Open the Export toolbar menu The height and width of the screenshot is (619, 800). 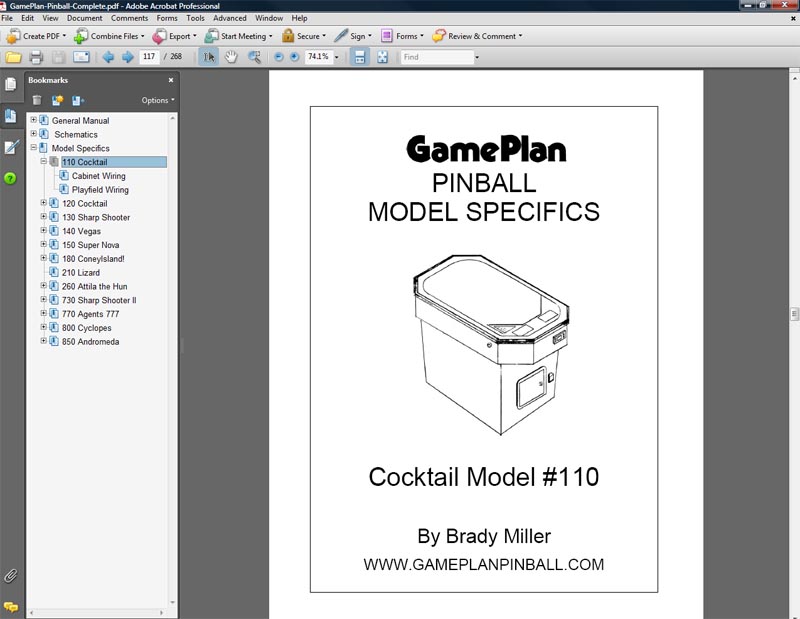pyautogui.click(x=175, y=36)
